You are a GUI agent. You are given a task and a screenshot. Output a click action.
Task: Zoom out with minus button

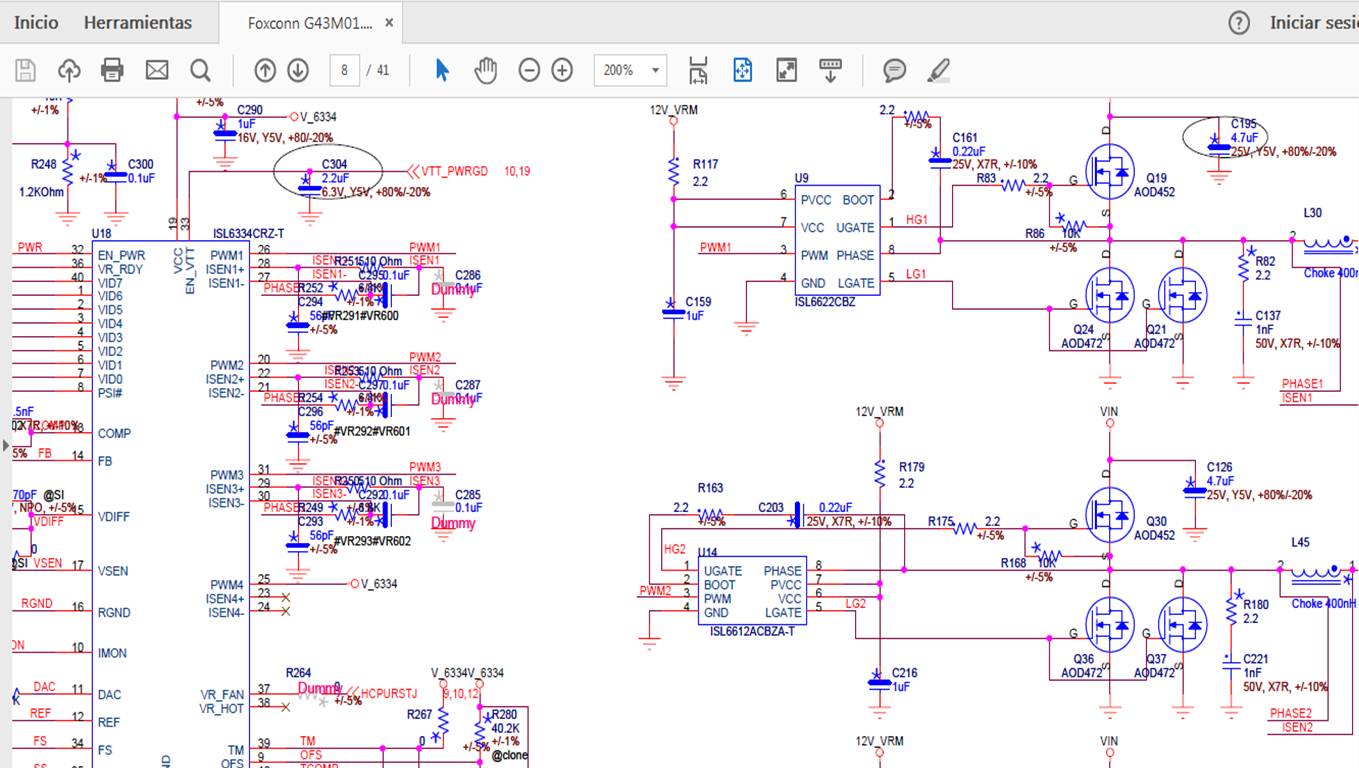point(530,70)
